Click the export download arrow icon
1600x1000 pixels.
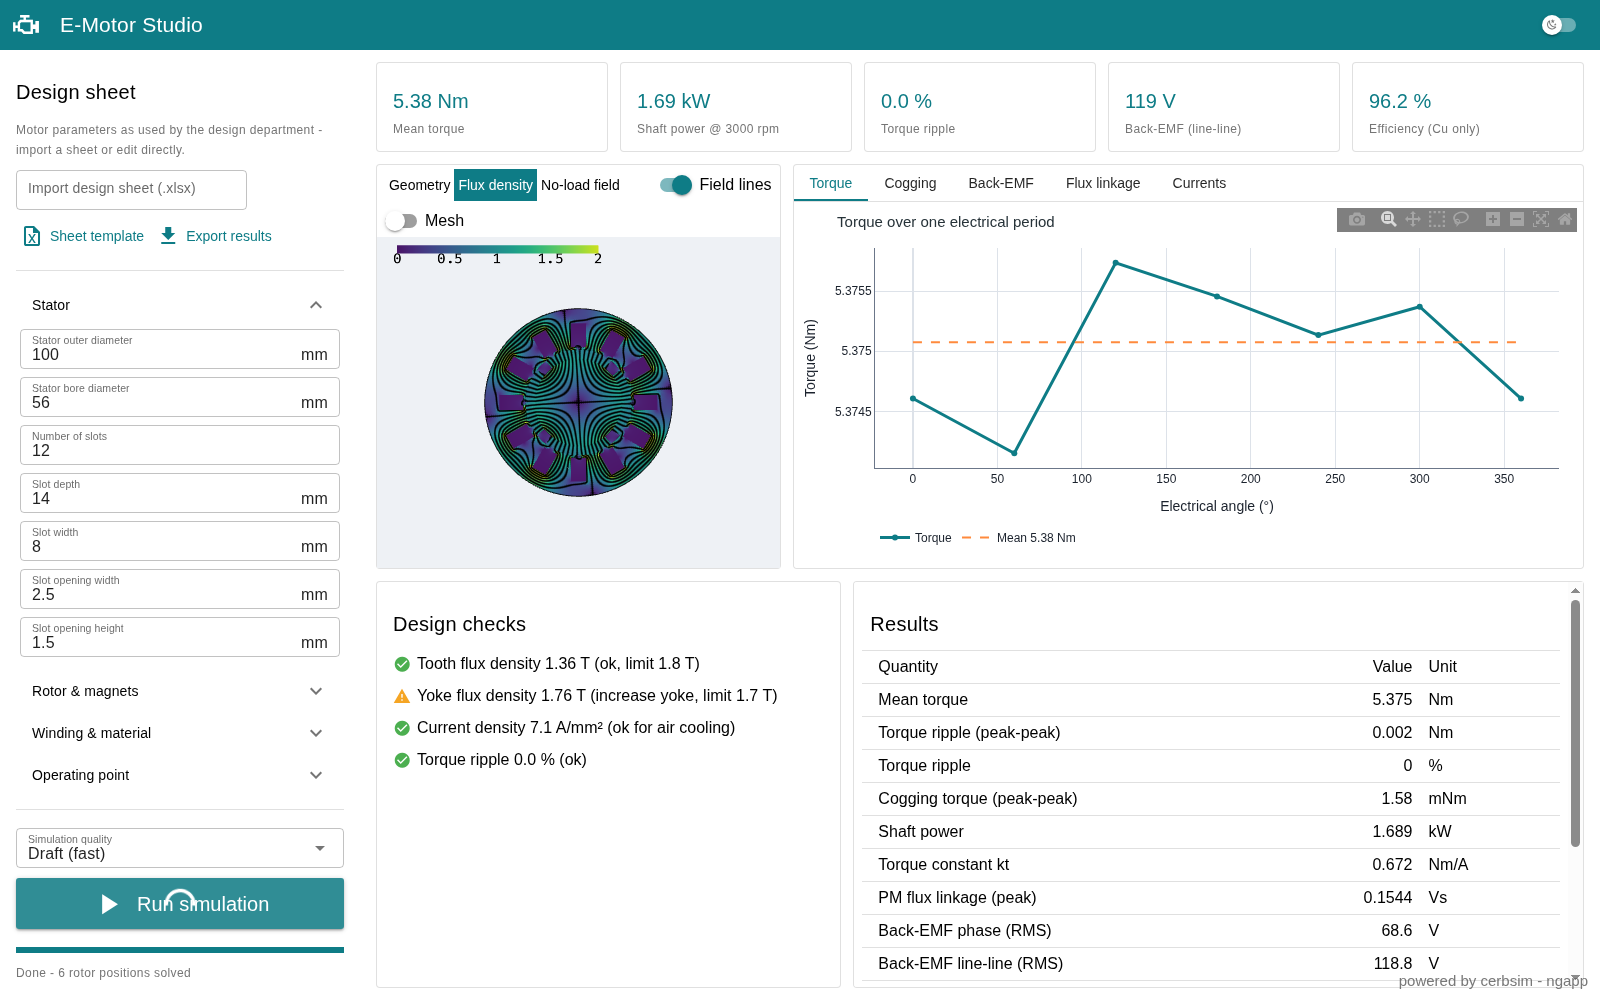(x=168, y=236)
